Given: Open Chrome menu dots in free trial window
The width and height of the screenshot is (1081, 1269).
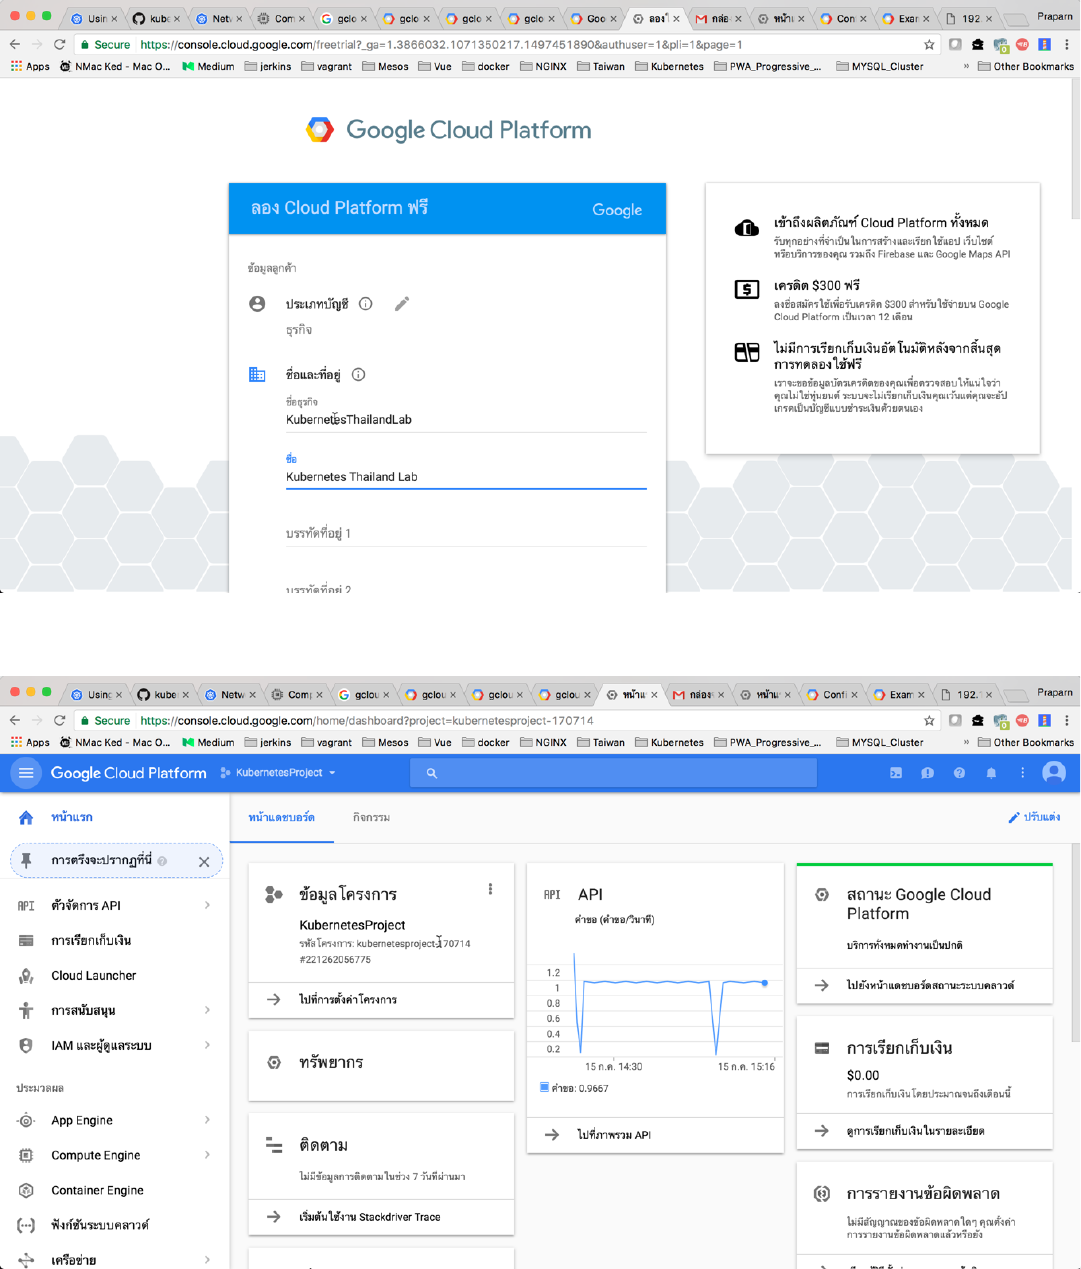Looking at the screenshot, I should (x=1067, y=45).
